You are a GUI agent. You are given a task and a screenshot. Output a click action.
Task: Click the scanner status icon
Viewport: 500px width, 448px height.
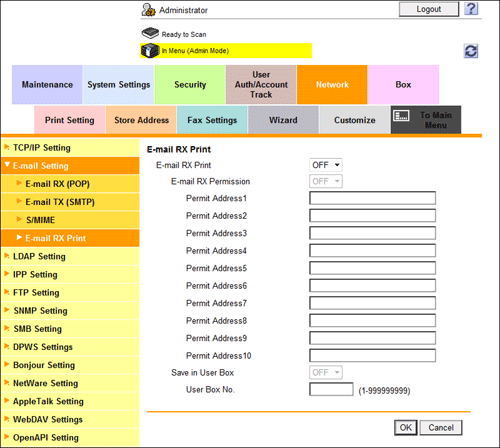150,33
